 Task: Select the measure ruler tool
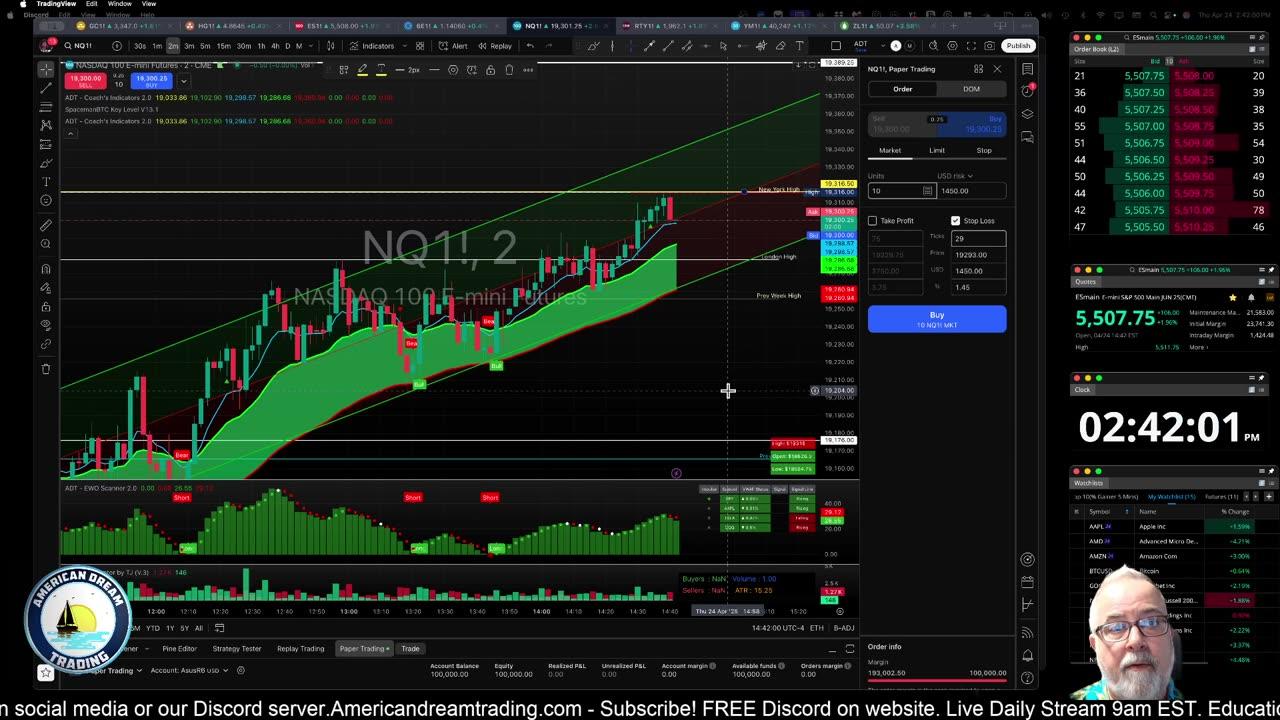click(x=46, y=226)
